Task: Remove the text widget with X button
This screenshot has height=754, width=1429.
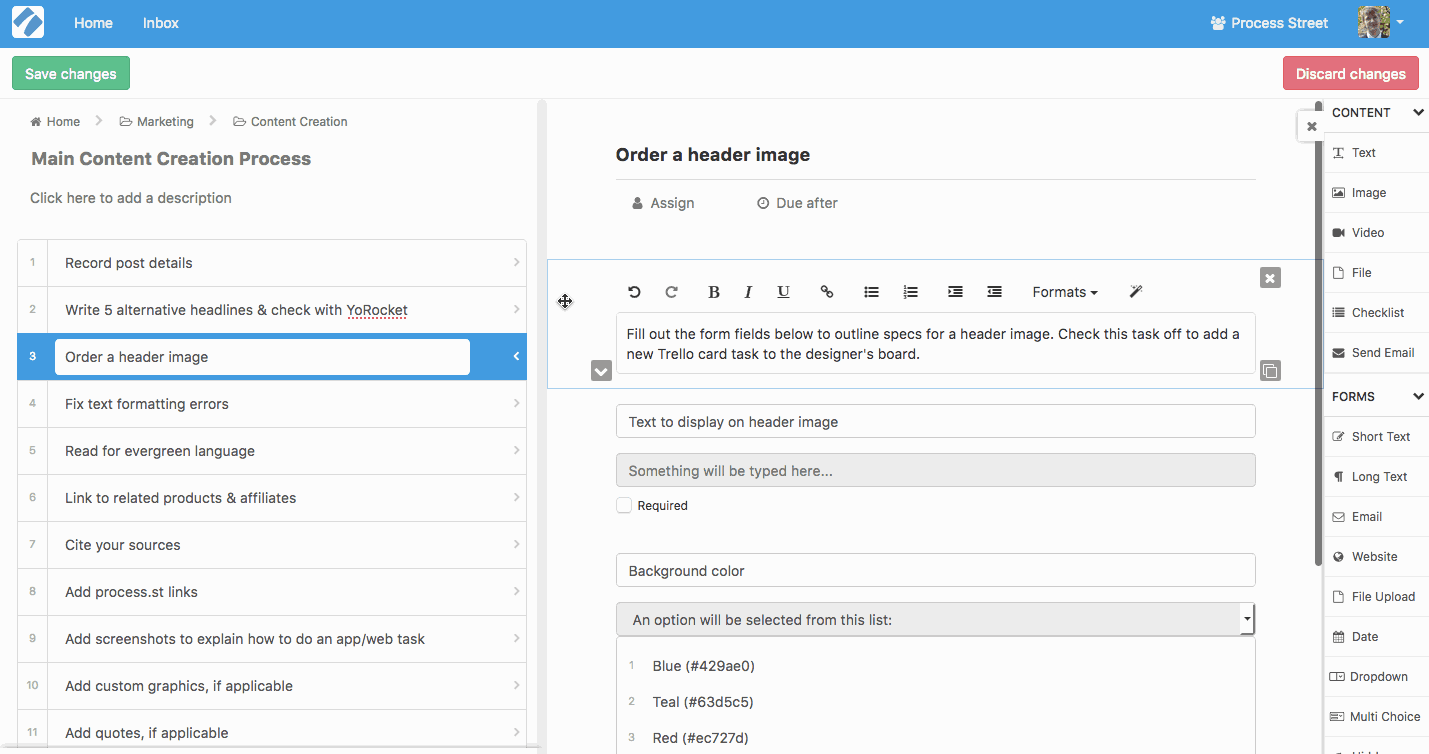Action: [x=1270, y=278]
